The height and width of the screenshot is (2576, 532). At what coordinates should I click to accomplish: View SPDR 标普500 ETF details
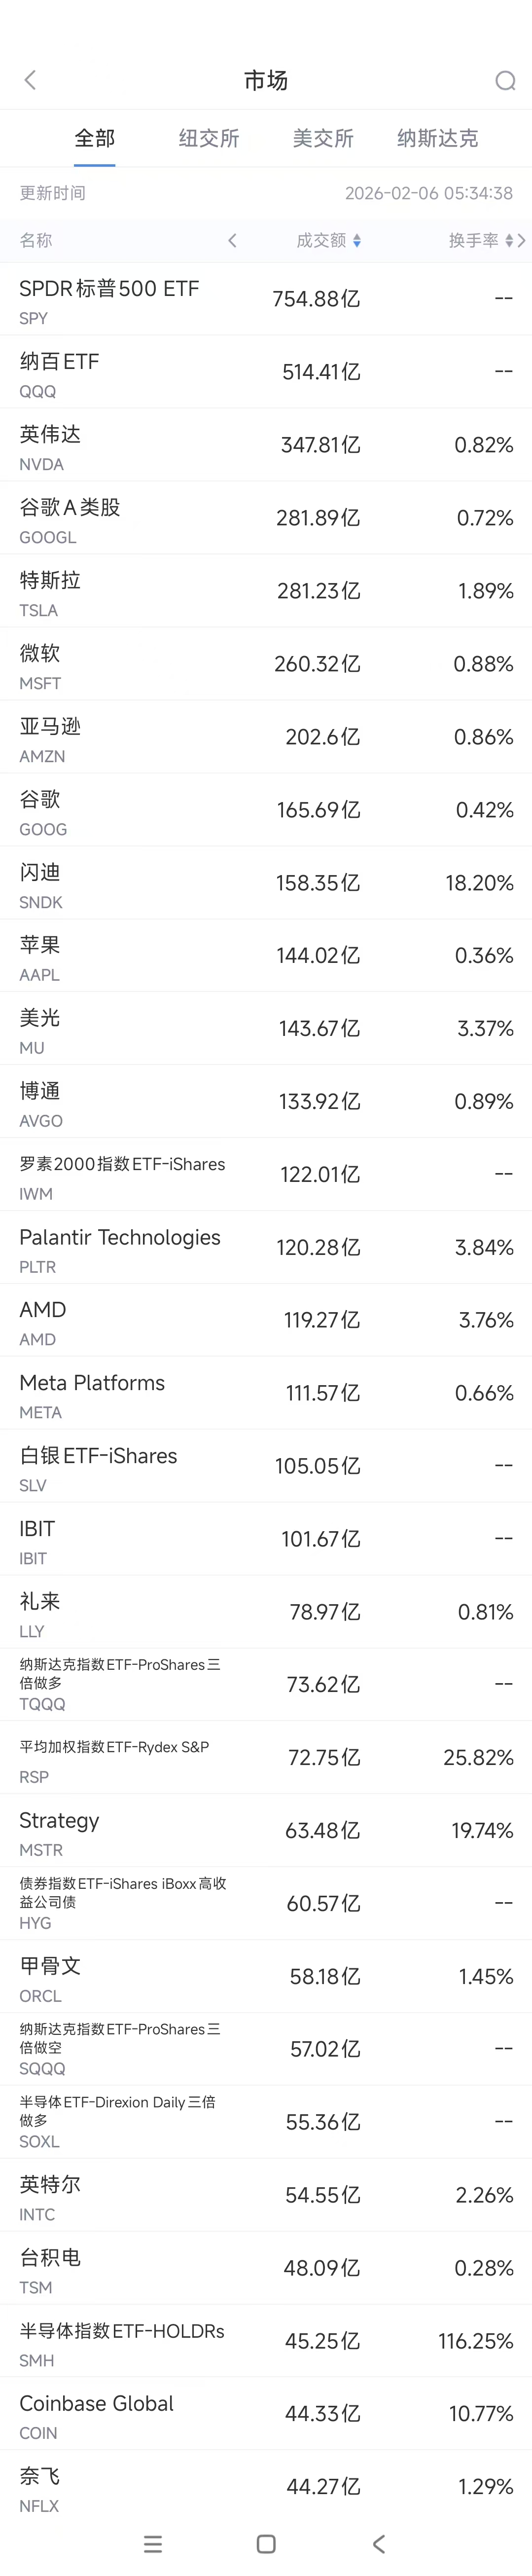(266, 299)
